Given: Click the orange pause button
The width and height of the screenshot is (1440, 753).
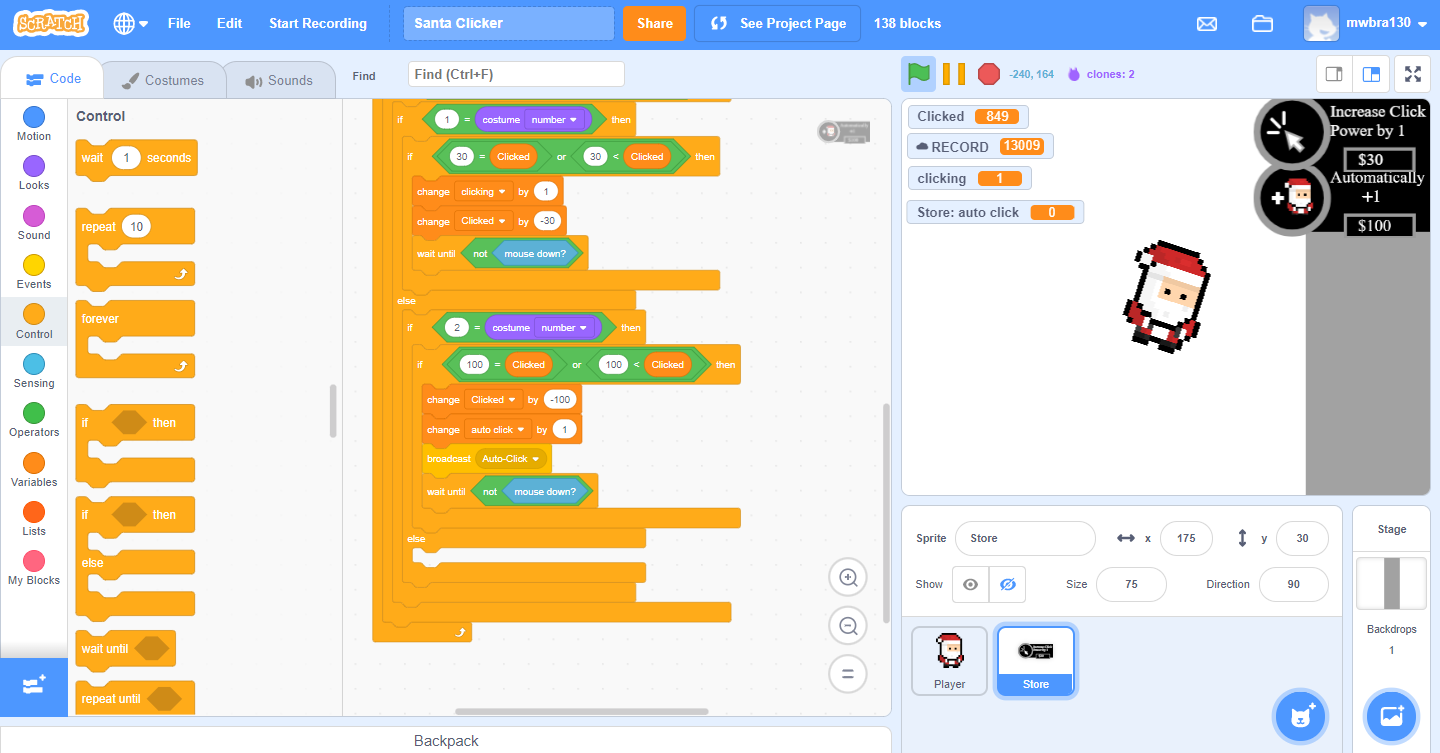Looking at the screenshot, I should 954,74.
